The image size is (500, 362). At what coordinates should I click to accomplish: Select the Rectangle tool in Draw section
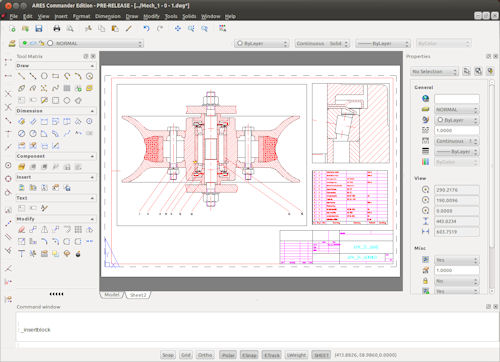(x=55, y=76)
